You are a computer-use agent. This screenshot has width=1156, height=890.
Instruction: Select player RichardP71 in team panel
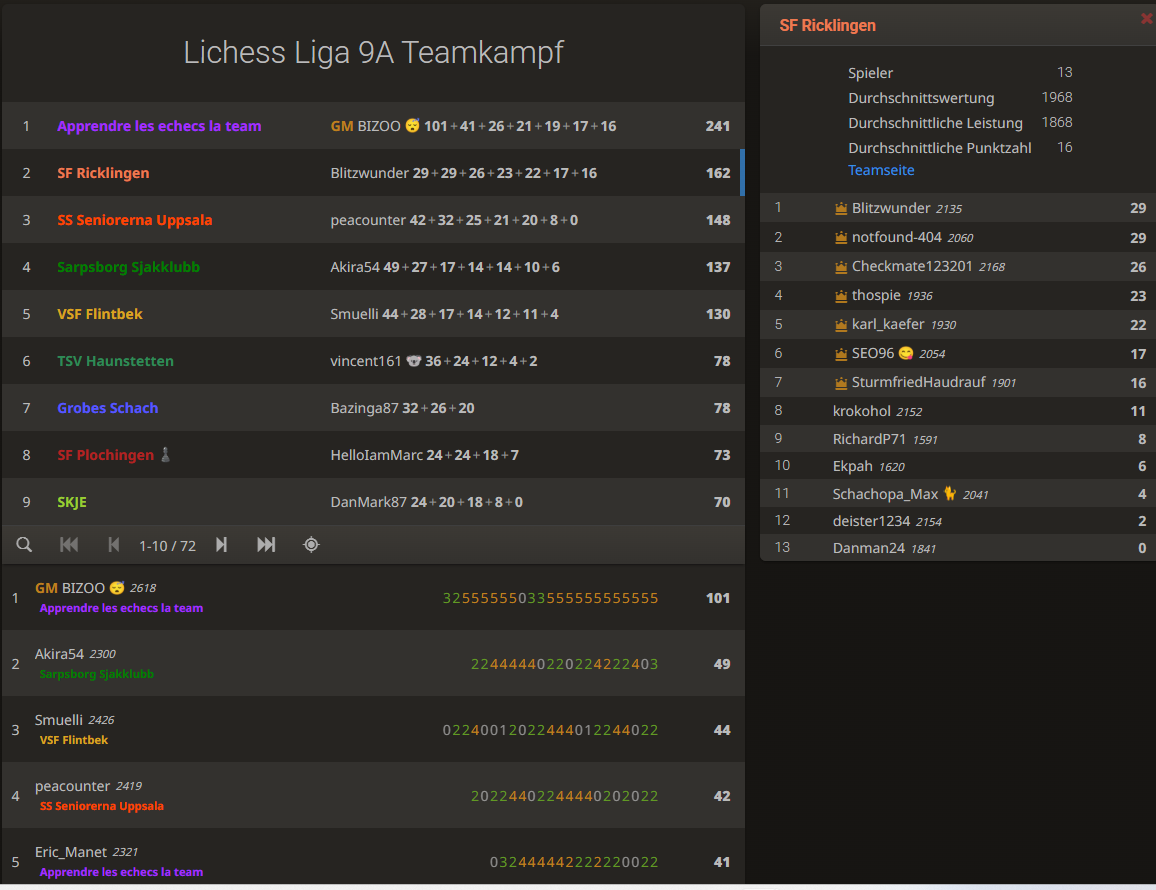tap(958, 439)
